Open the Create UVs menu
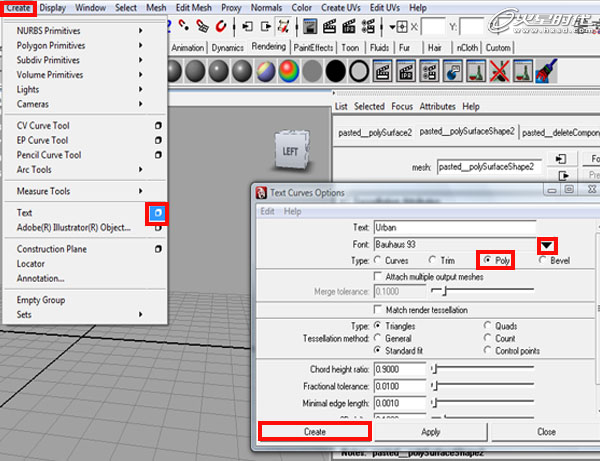Image resolution: width=600 pixels, height=461 pixels. click(x=341, y=8)
